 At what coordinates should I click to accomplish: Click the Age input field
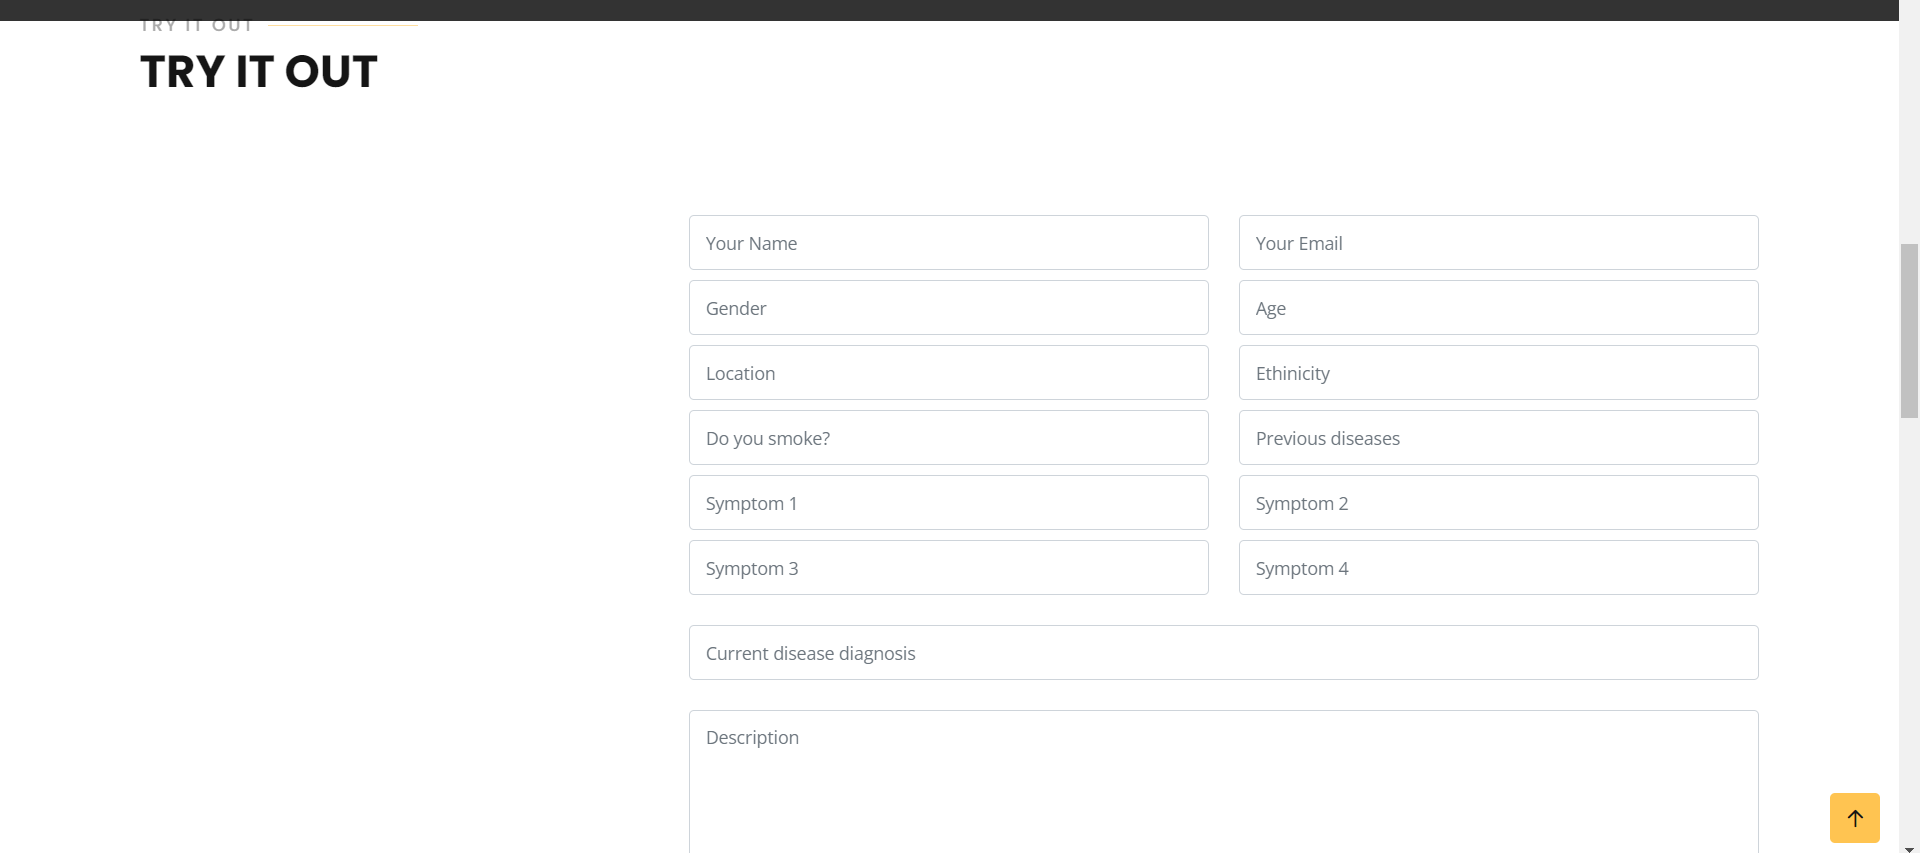tap(1498, 307)
